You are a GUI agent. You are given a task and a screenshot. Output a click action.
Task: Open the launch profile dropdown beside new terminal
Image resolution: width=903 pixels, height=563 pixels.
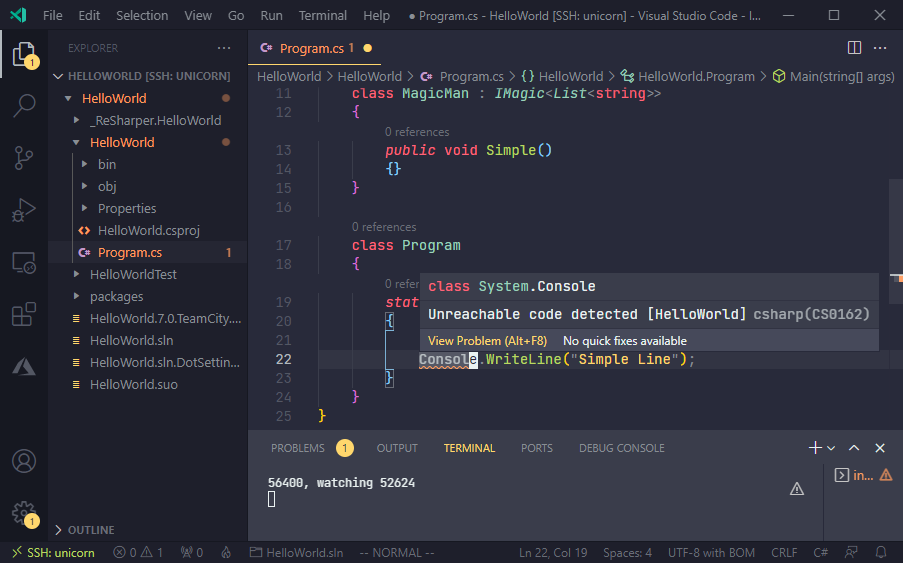coord(831,448)
